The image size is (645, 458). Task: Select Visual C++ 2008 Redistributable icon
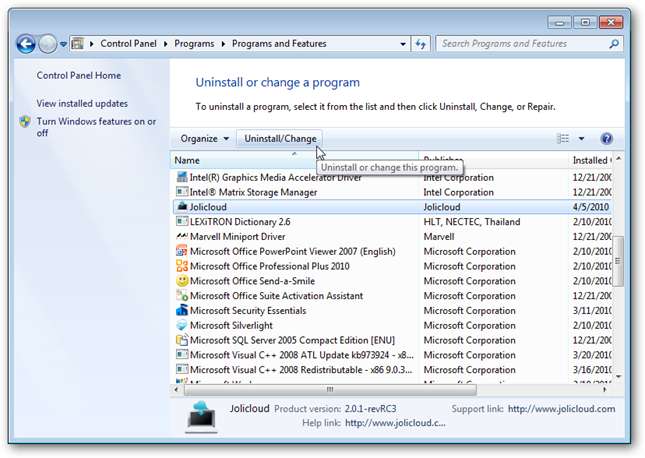[182, 370]
